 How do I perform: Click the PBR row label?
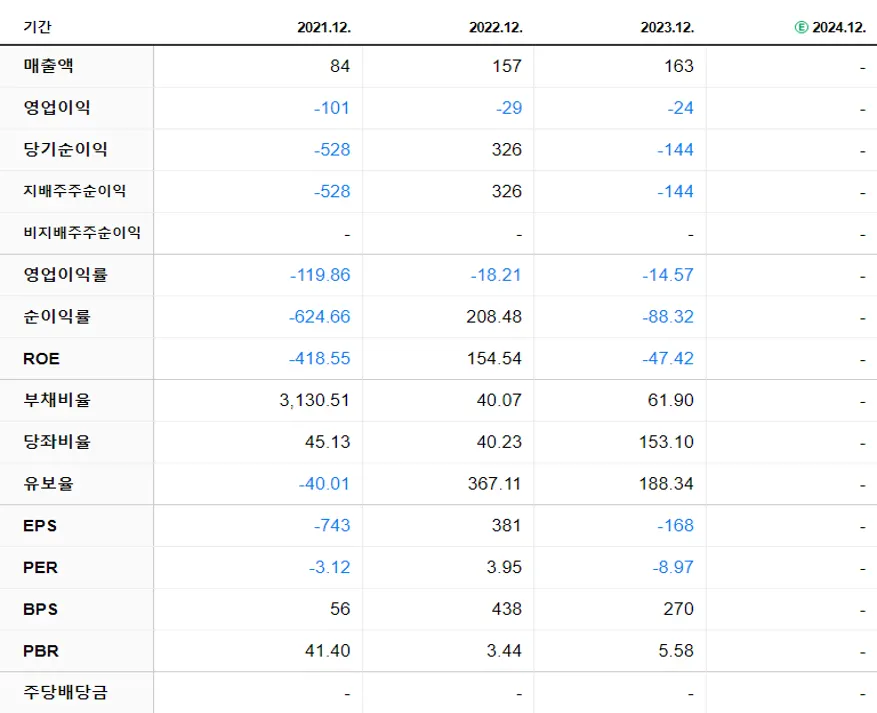point(38,651)
